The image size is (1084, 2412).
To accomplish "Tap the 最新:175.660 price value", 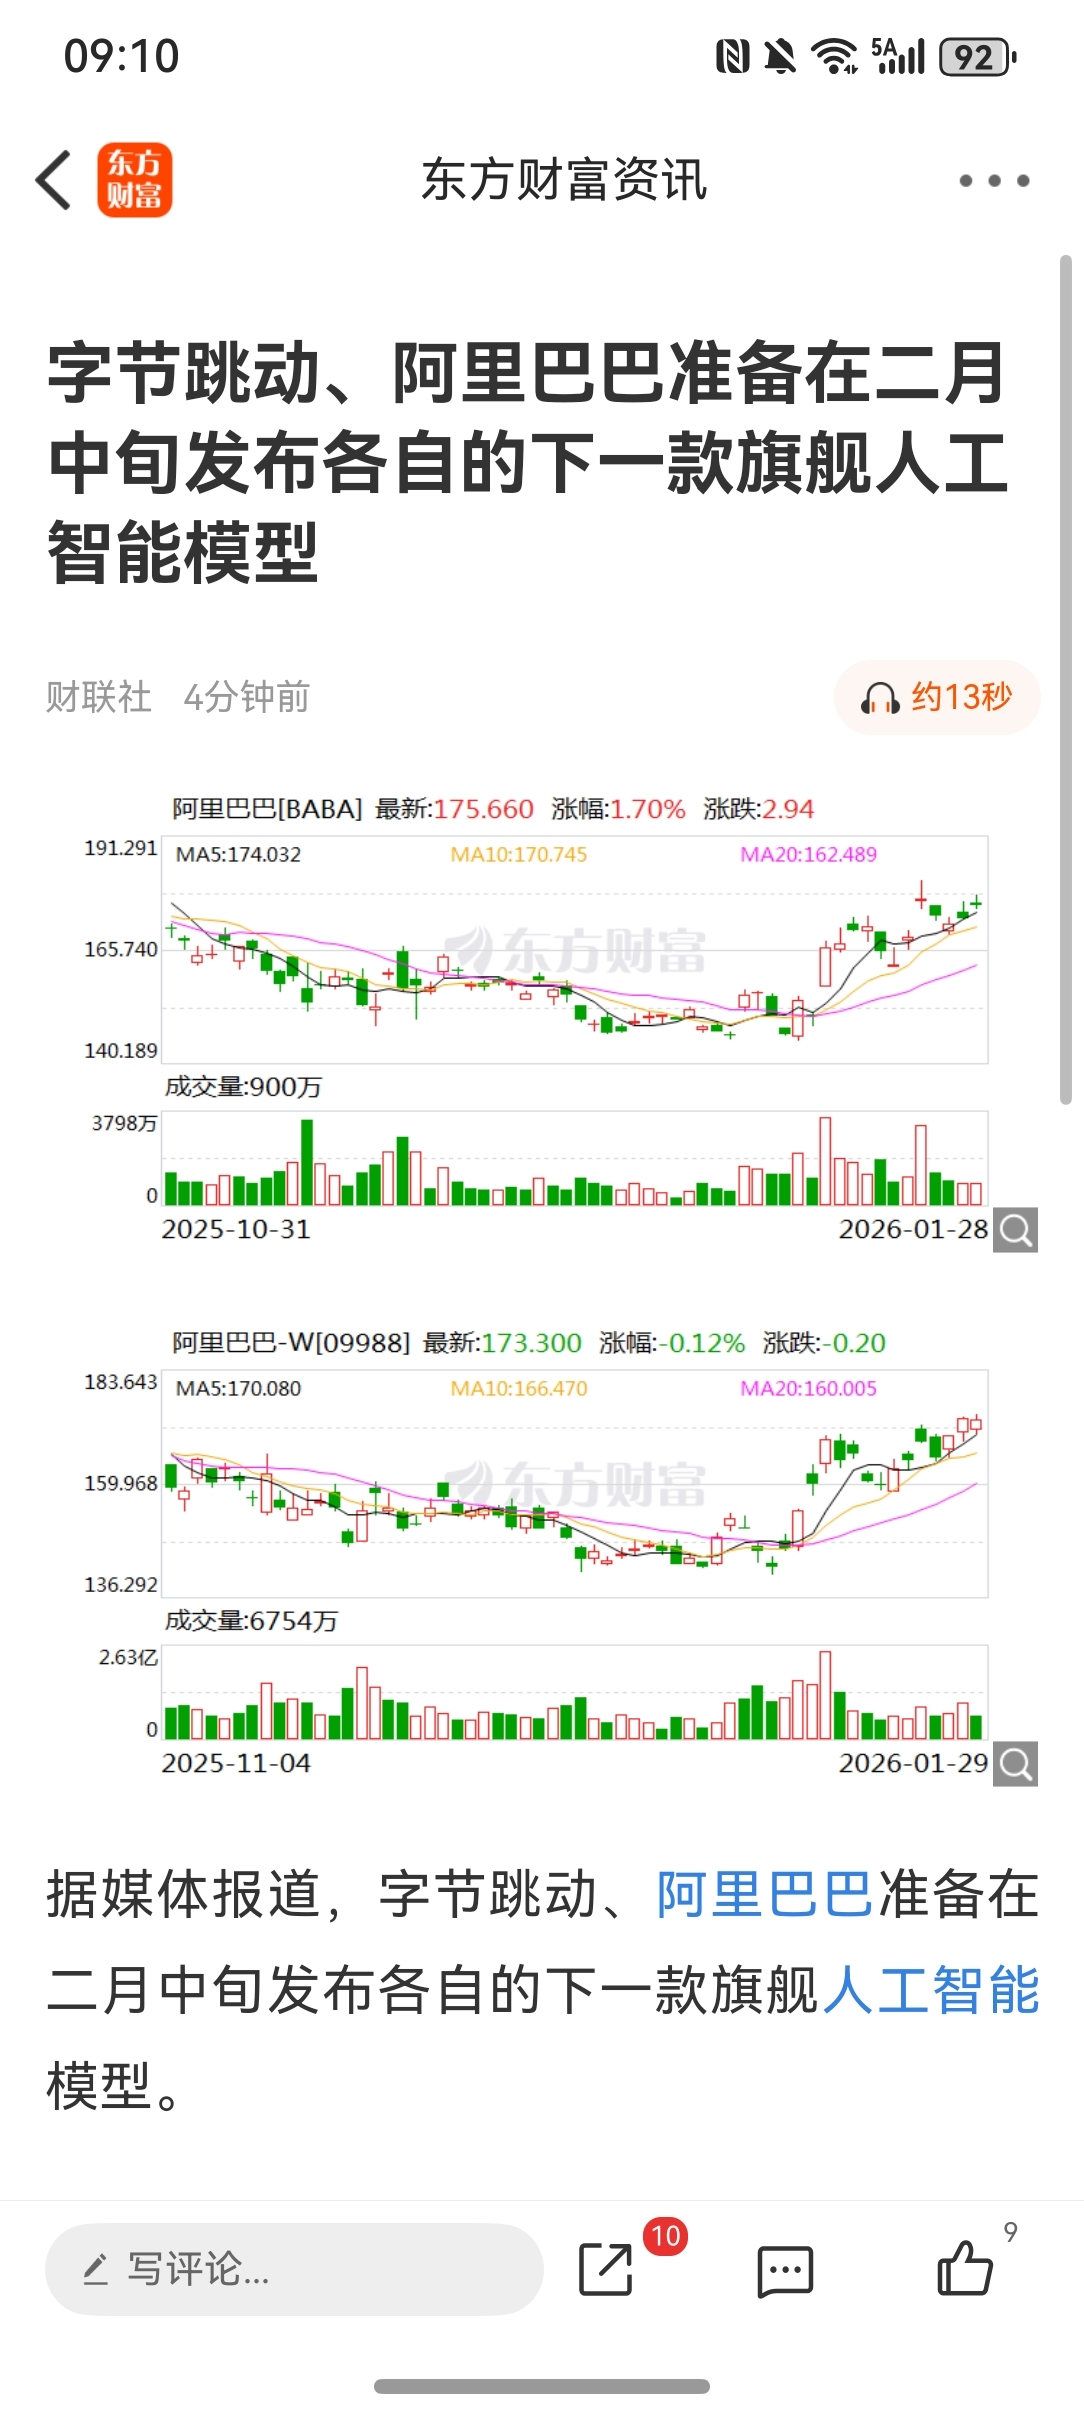I will click(454, 809).
